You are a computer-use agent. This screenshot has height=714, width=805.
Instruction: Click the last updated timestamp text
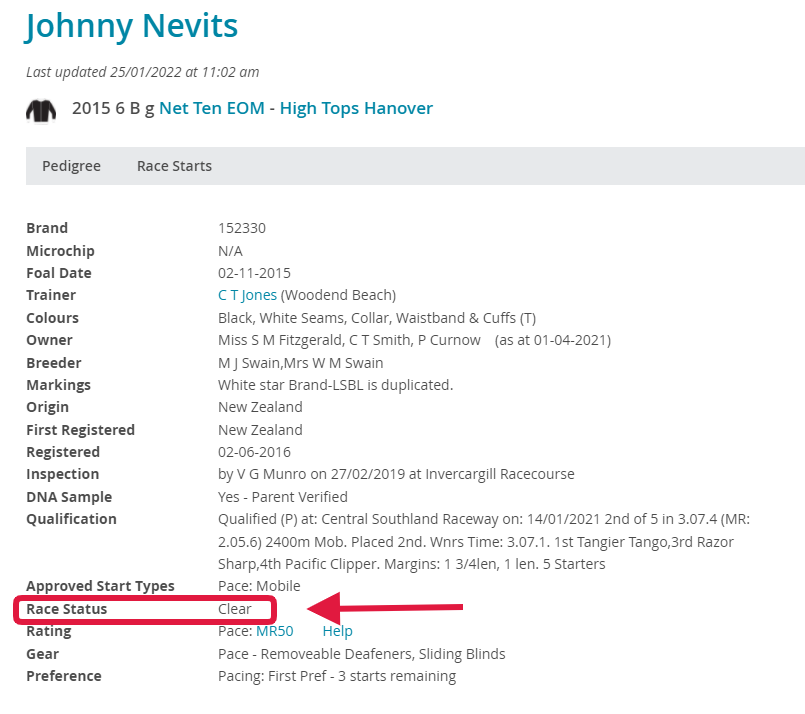click(x=143, y=72)
